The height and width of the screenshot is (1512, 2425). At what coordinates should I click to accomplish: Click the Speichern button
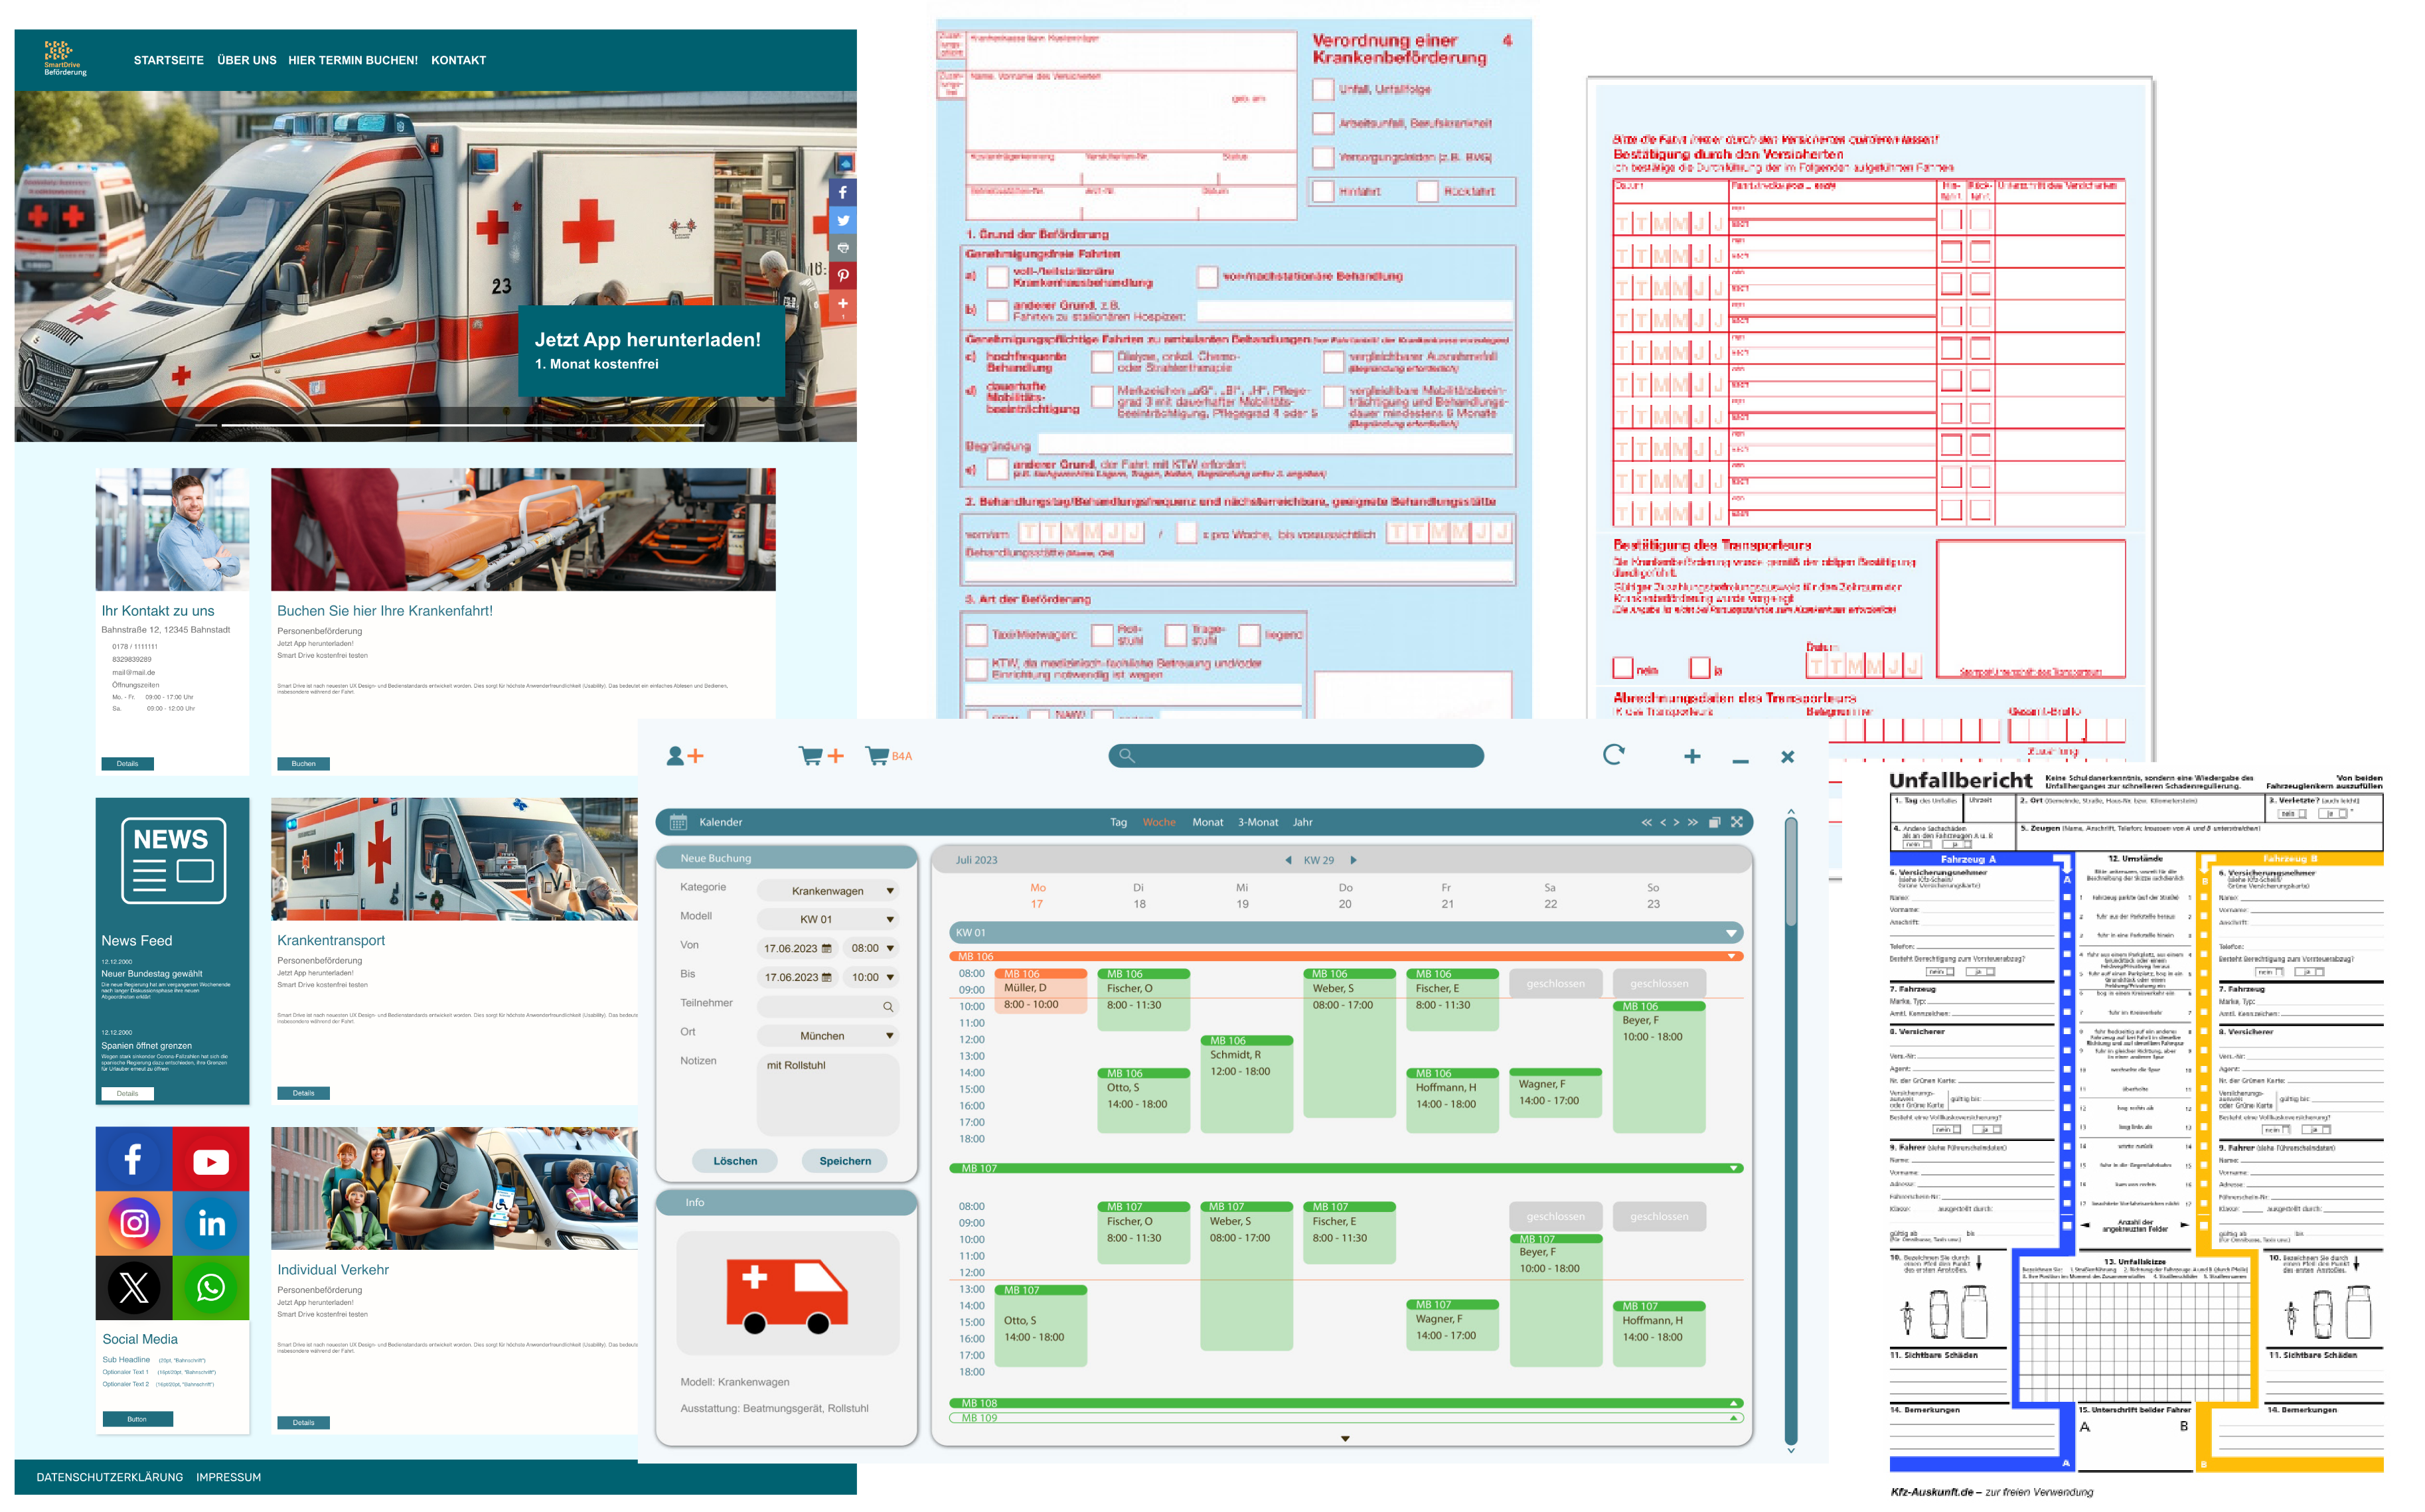845,1161
